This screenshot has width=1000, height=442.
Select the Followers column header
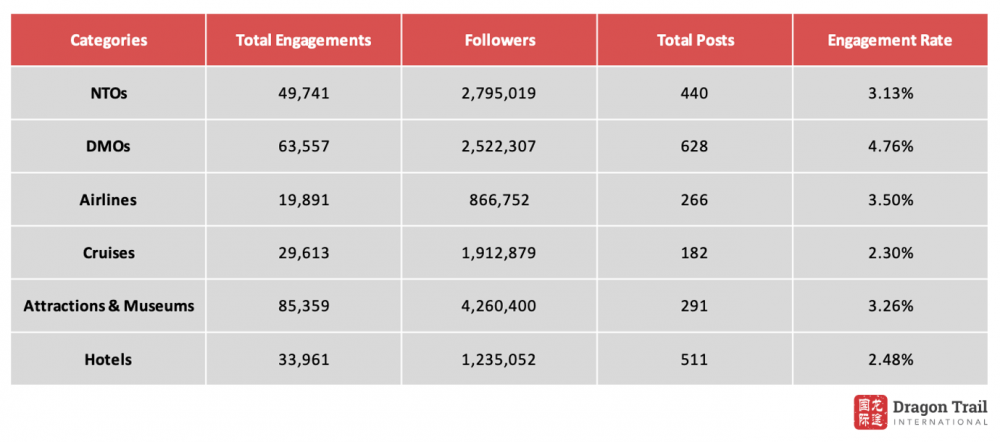(500, 41)
